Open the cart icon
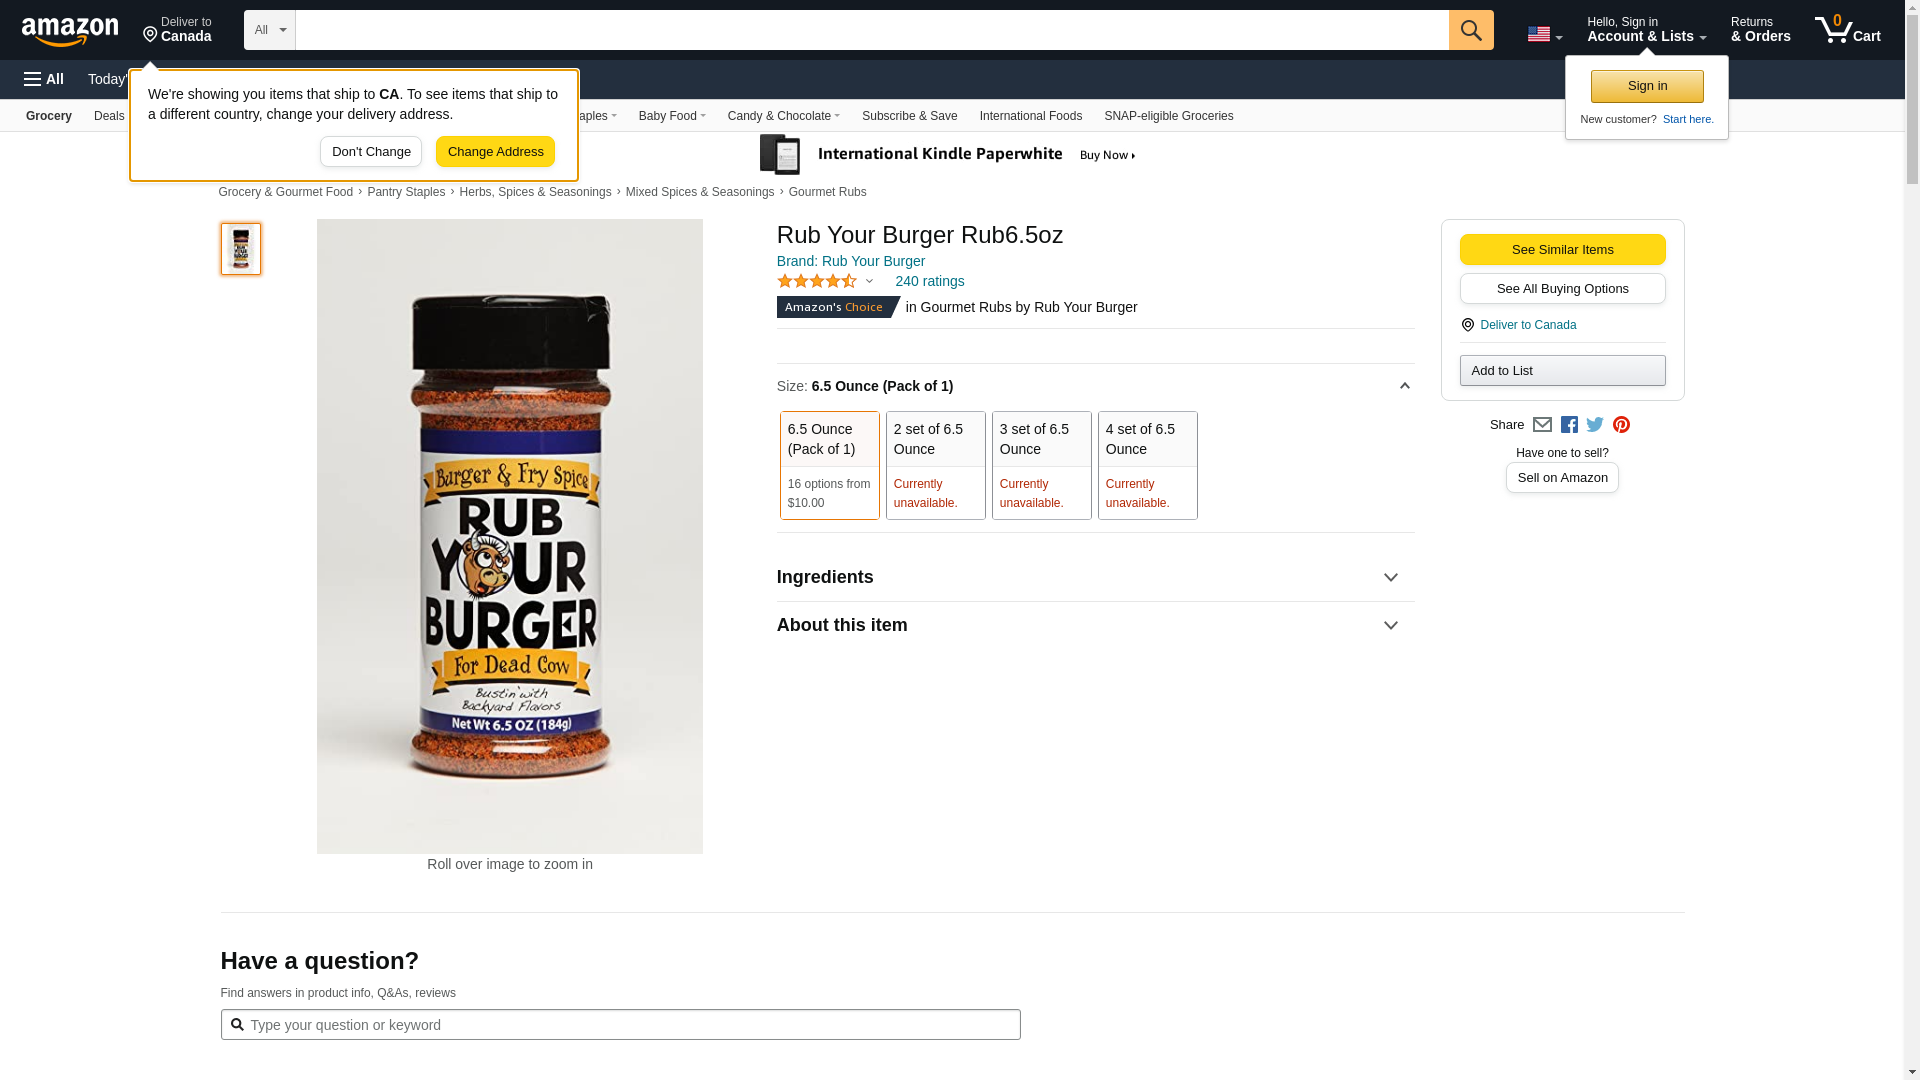Image resolution: width=1920 pixels, height=1080 pixels. coord(1847,30)
